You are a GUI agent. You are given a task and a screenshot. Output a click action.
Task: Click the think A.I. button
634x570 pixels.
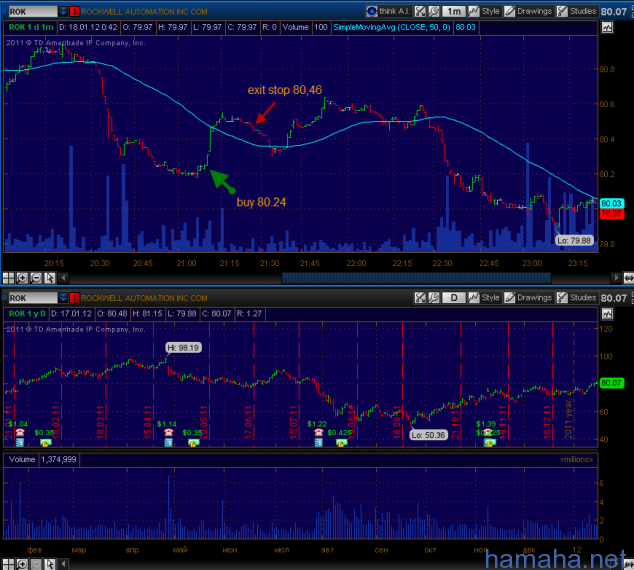(x=388, y=11)
